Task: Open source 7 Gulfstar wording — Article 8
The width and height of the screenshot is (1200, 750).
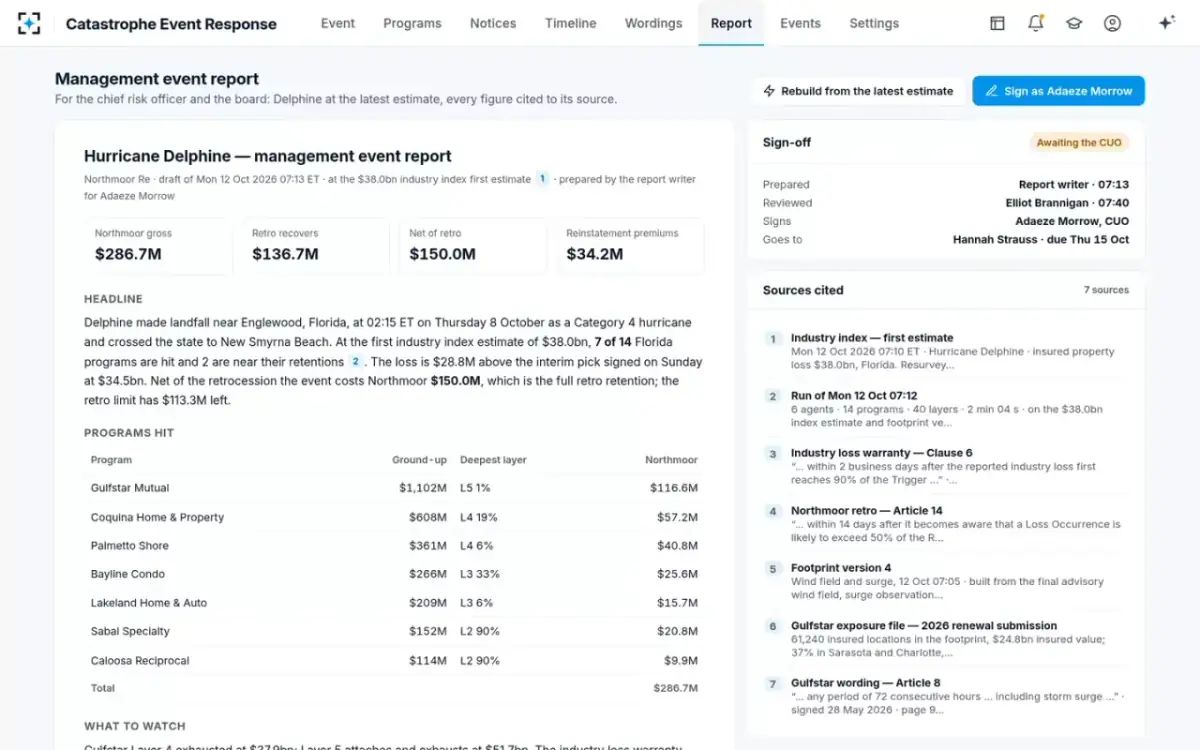Action: point(946,696)
